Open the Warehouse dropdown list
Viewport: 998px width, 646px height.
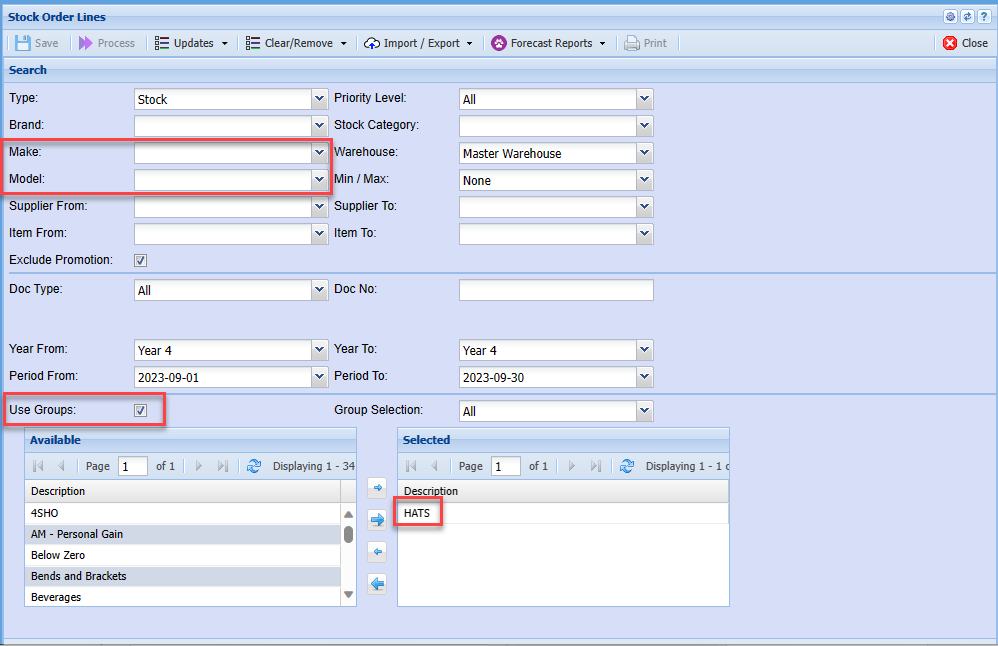pyautogui.click(x=644, y=153)
